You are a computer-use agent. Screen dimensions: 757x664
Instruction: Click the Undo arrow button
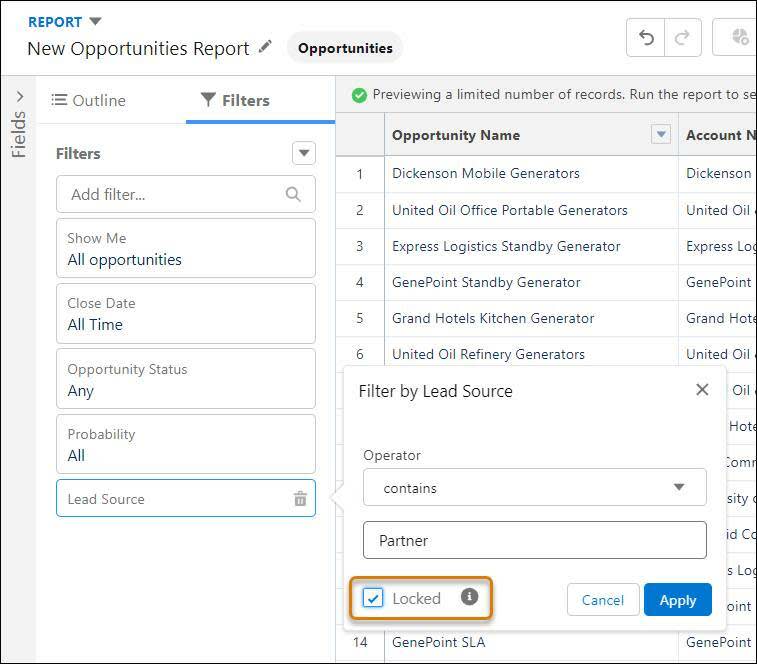(x=645, y=38)
